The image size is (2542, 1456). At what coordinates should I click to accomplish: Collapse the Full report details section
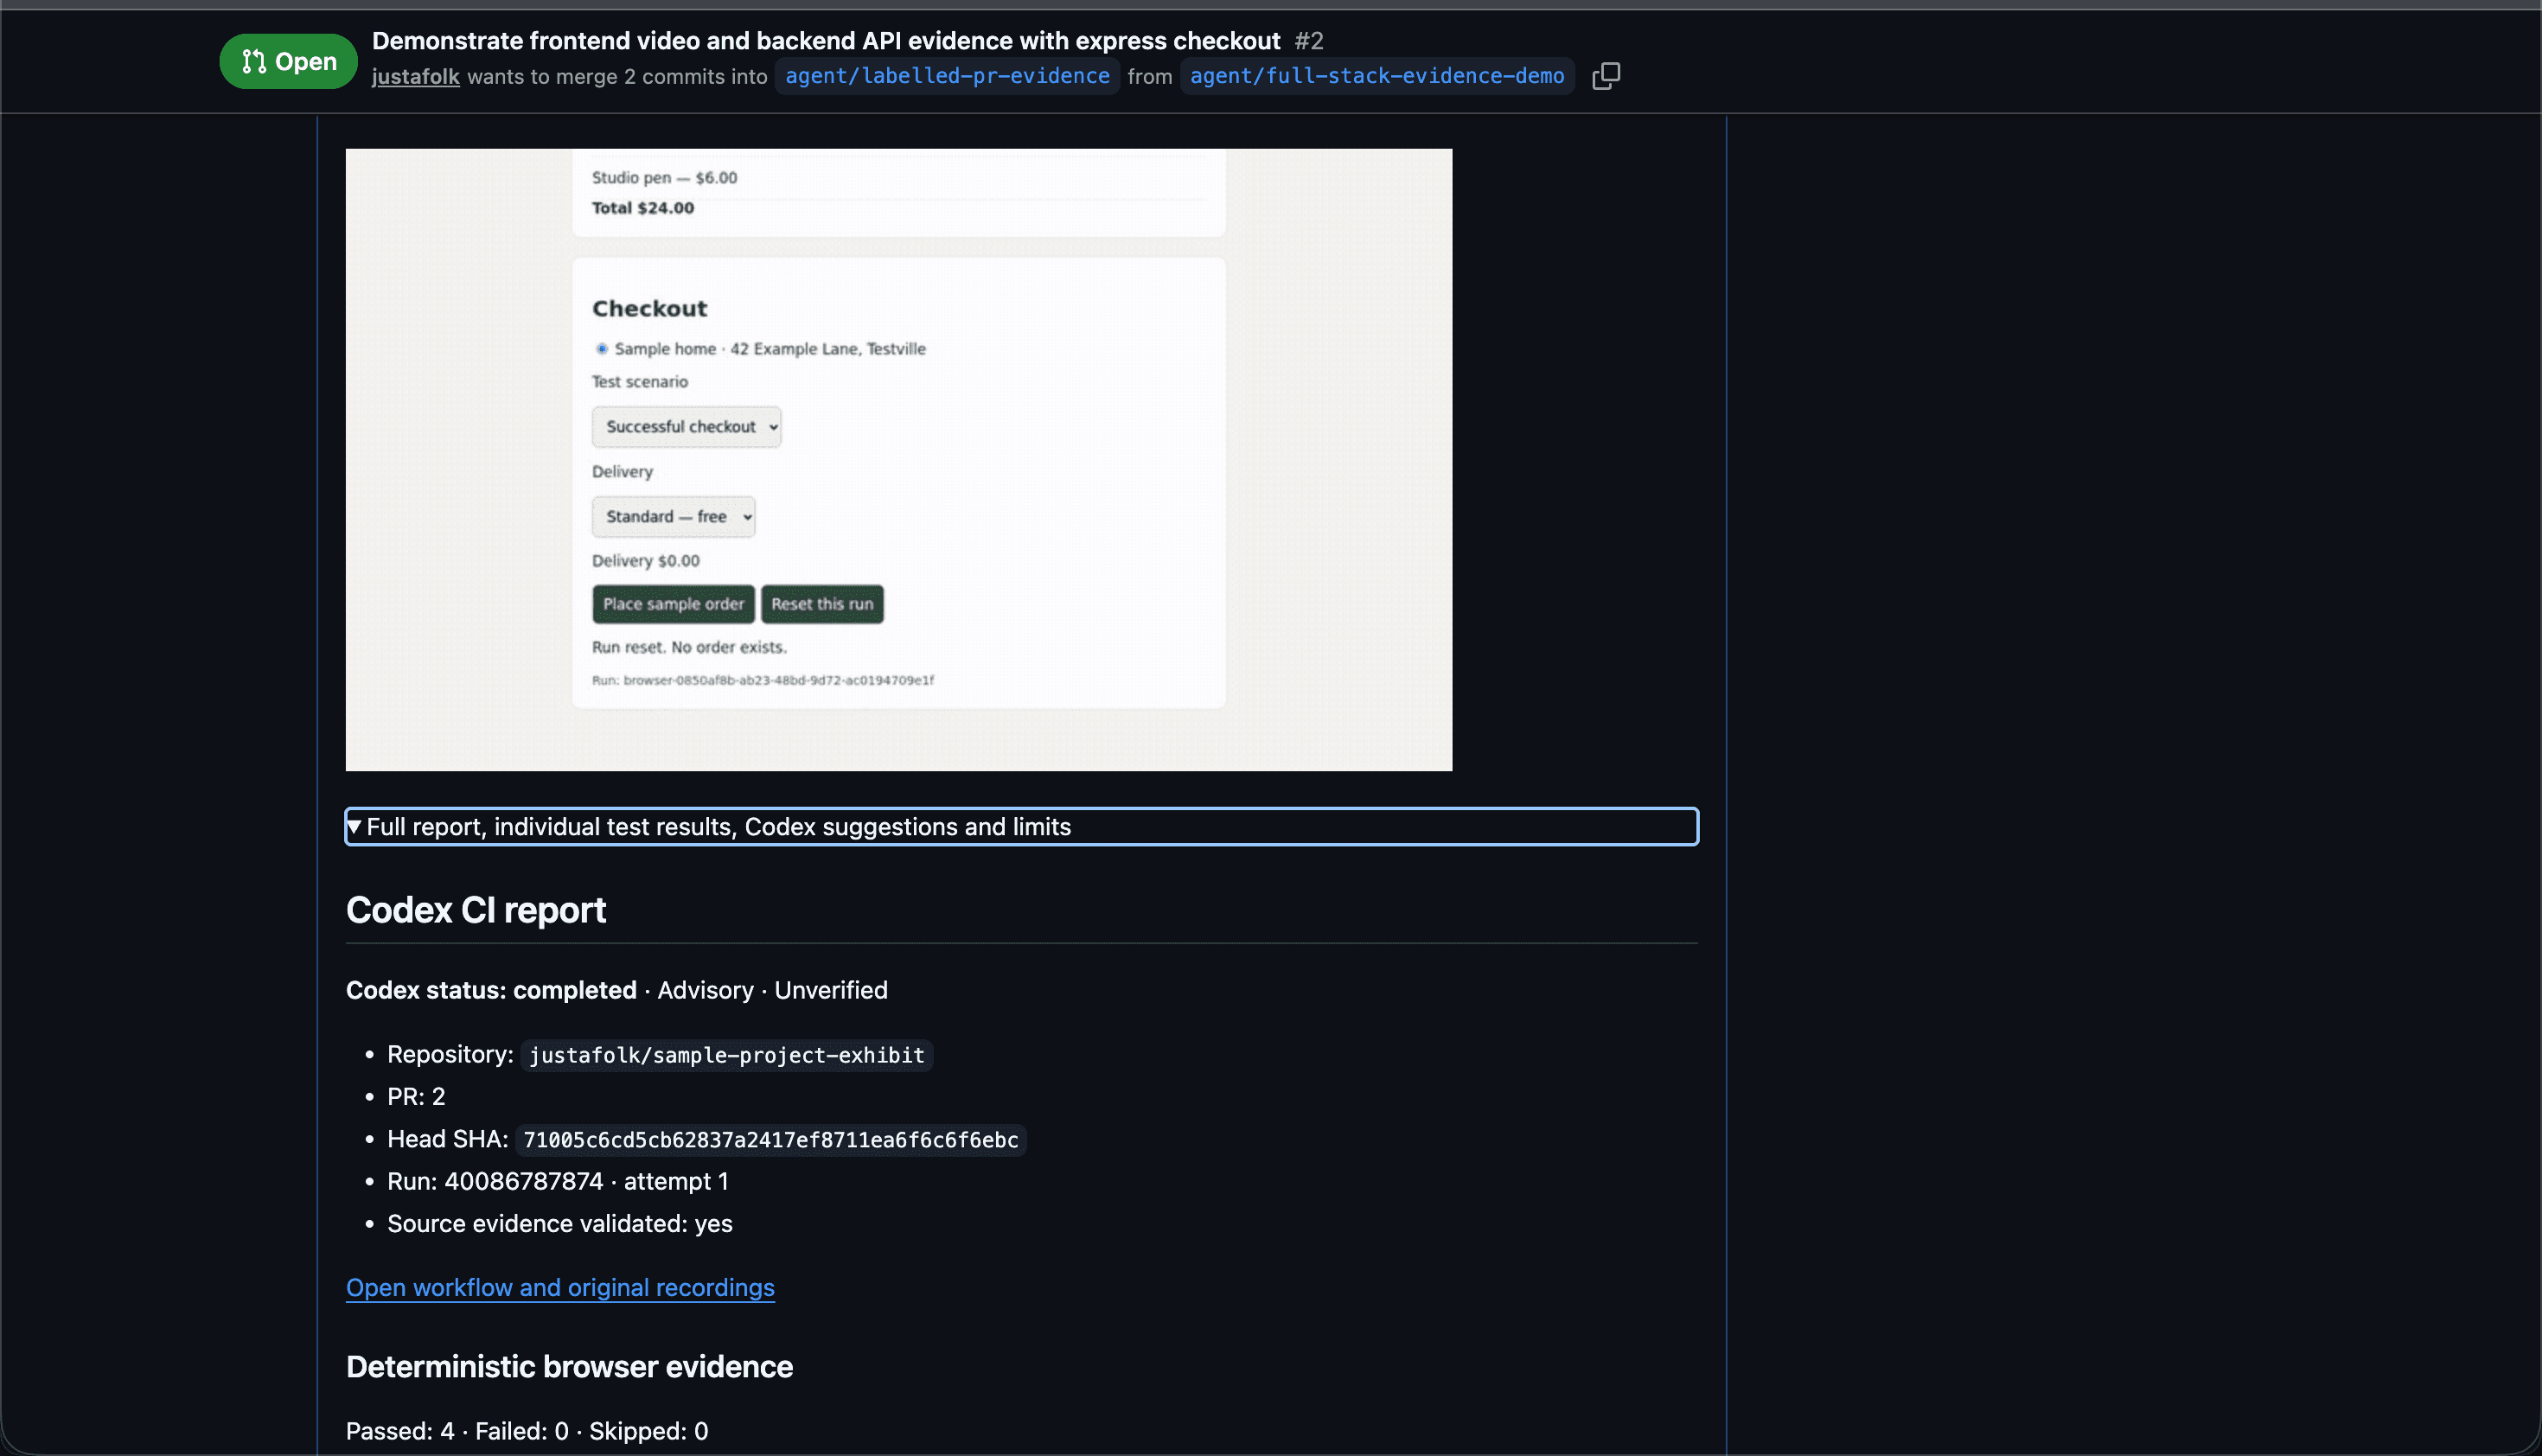click(x=1021, y=826)
